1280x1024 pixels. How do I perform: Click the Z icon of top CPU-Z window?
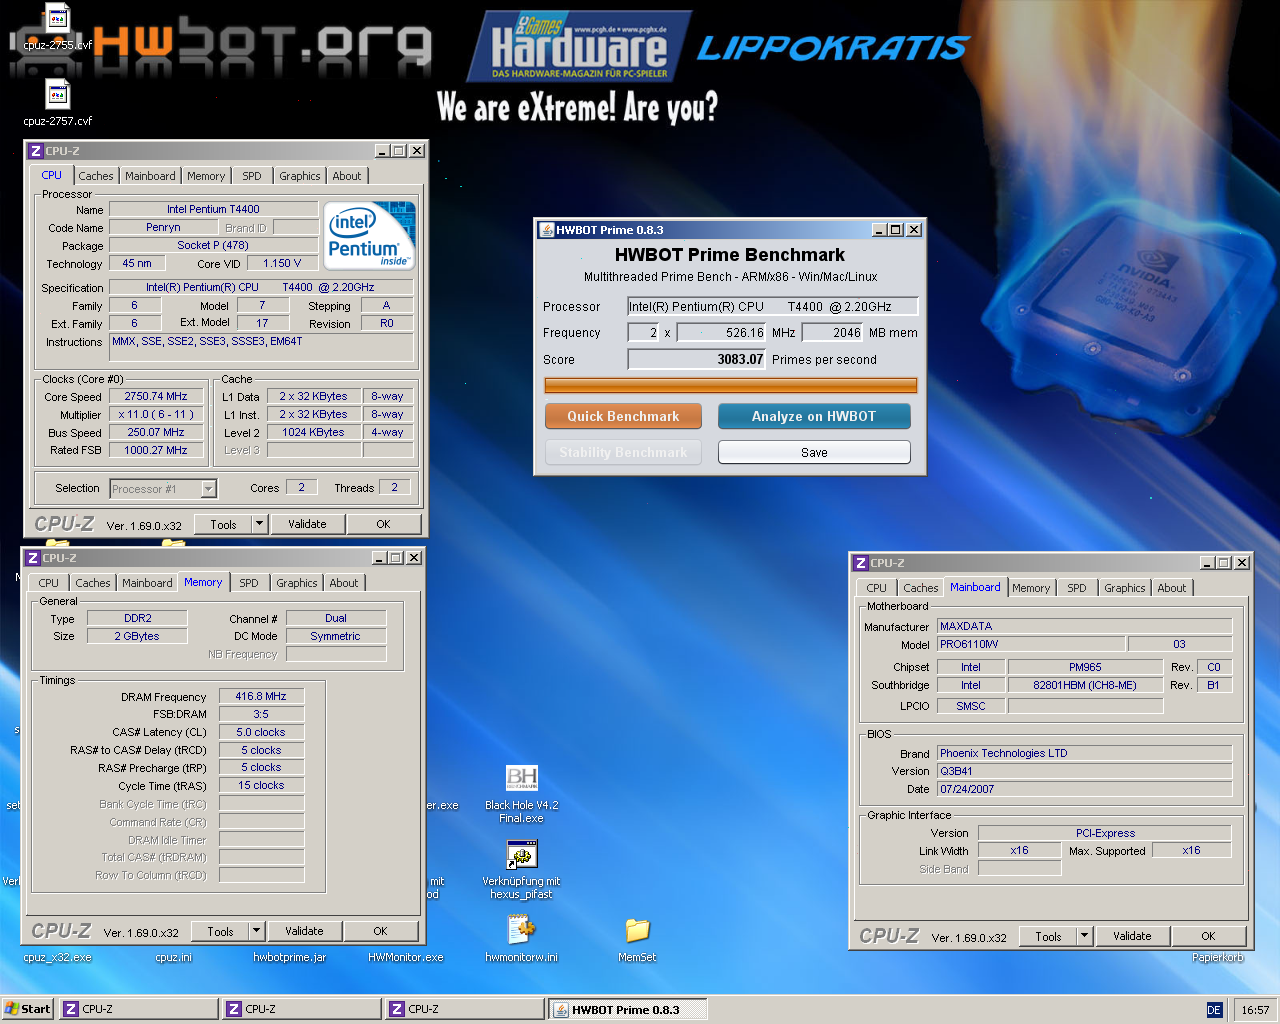point(36,151)
